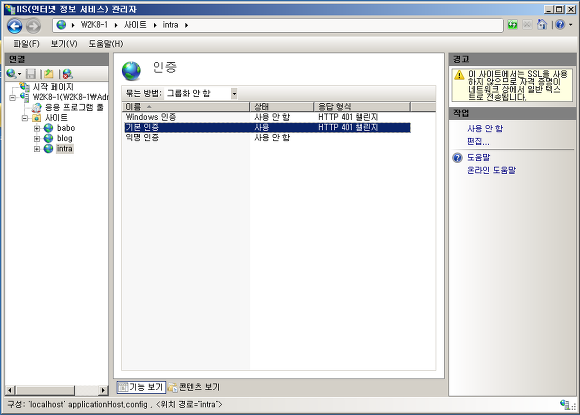
Task: Sort by the 상태 column header
Action: (x=282, y=107)
